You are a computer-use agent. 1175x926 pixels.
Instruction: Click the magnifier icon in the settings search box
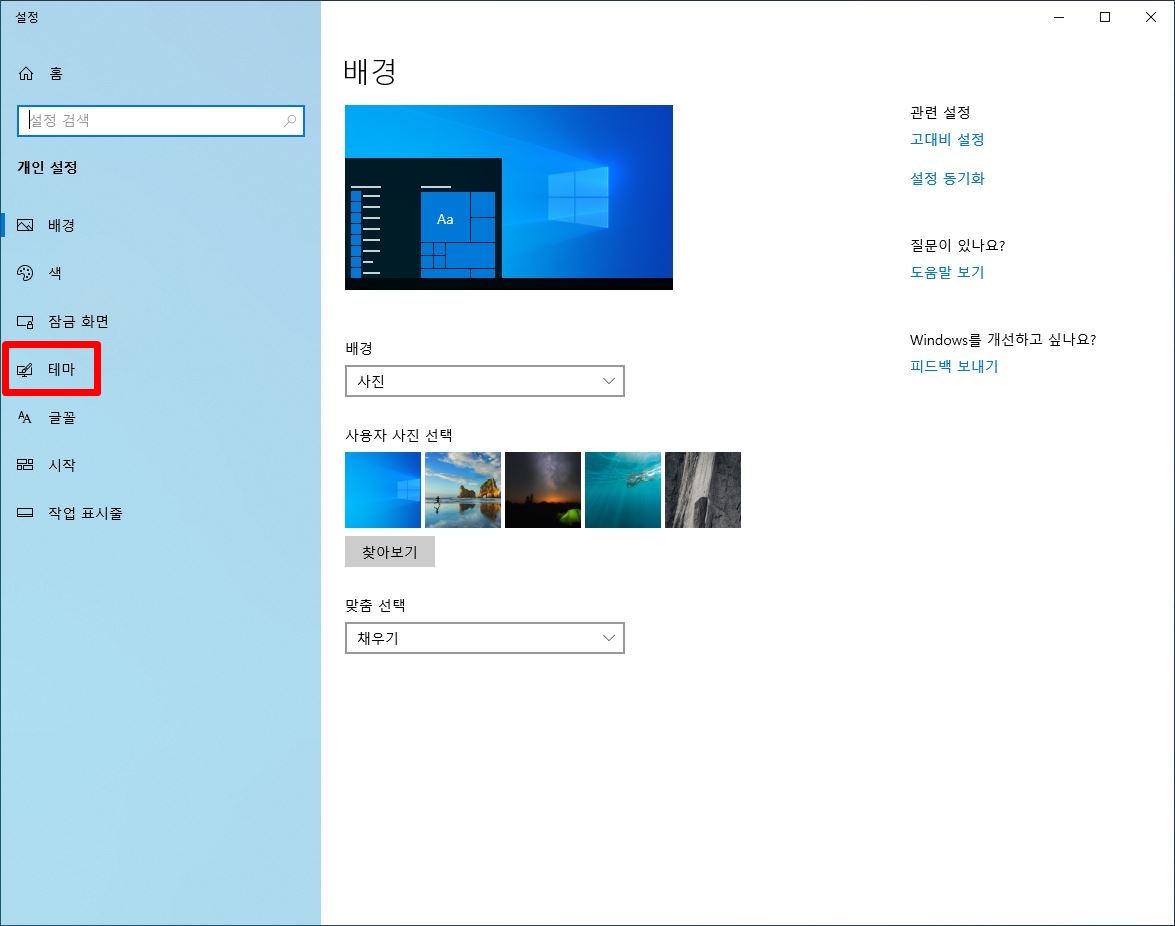coord(290,121)
